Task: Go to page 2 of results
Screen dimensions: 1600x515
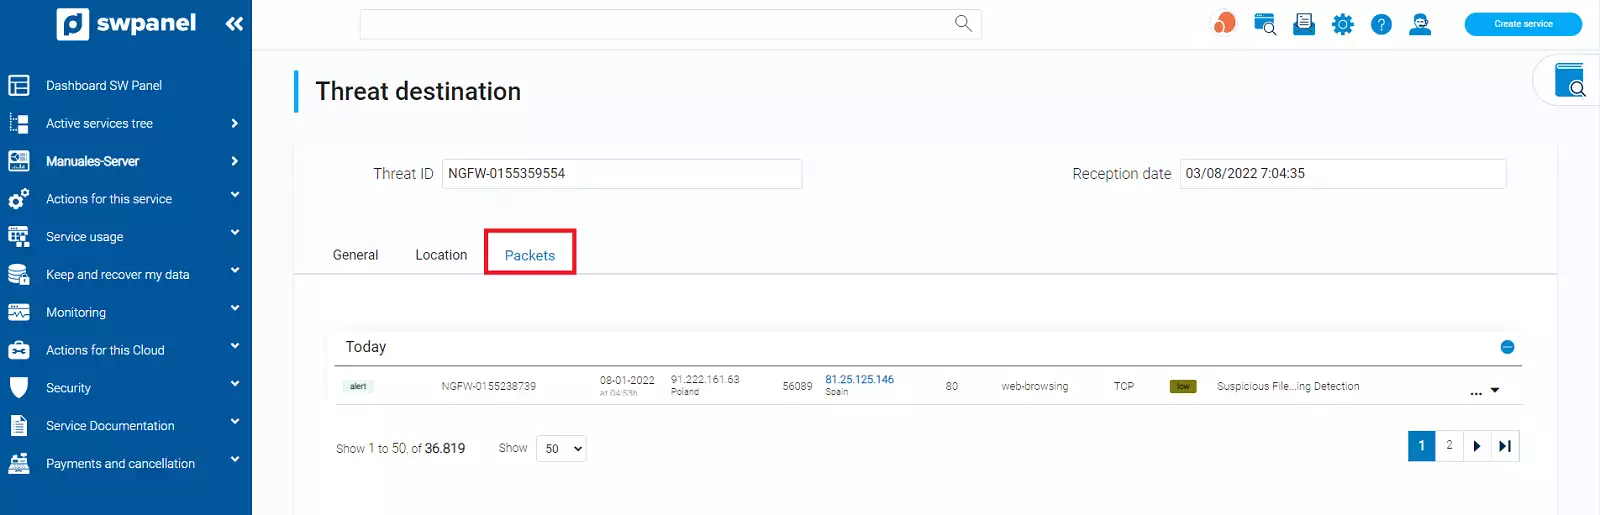Action: [1449, 446]
